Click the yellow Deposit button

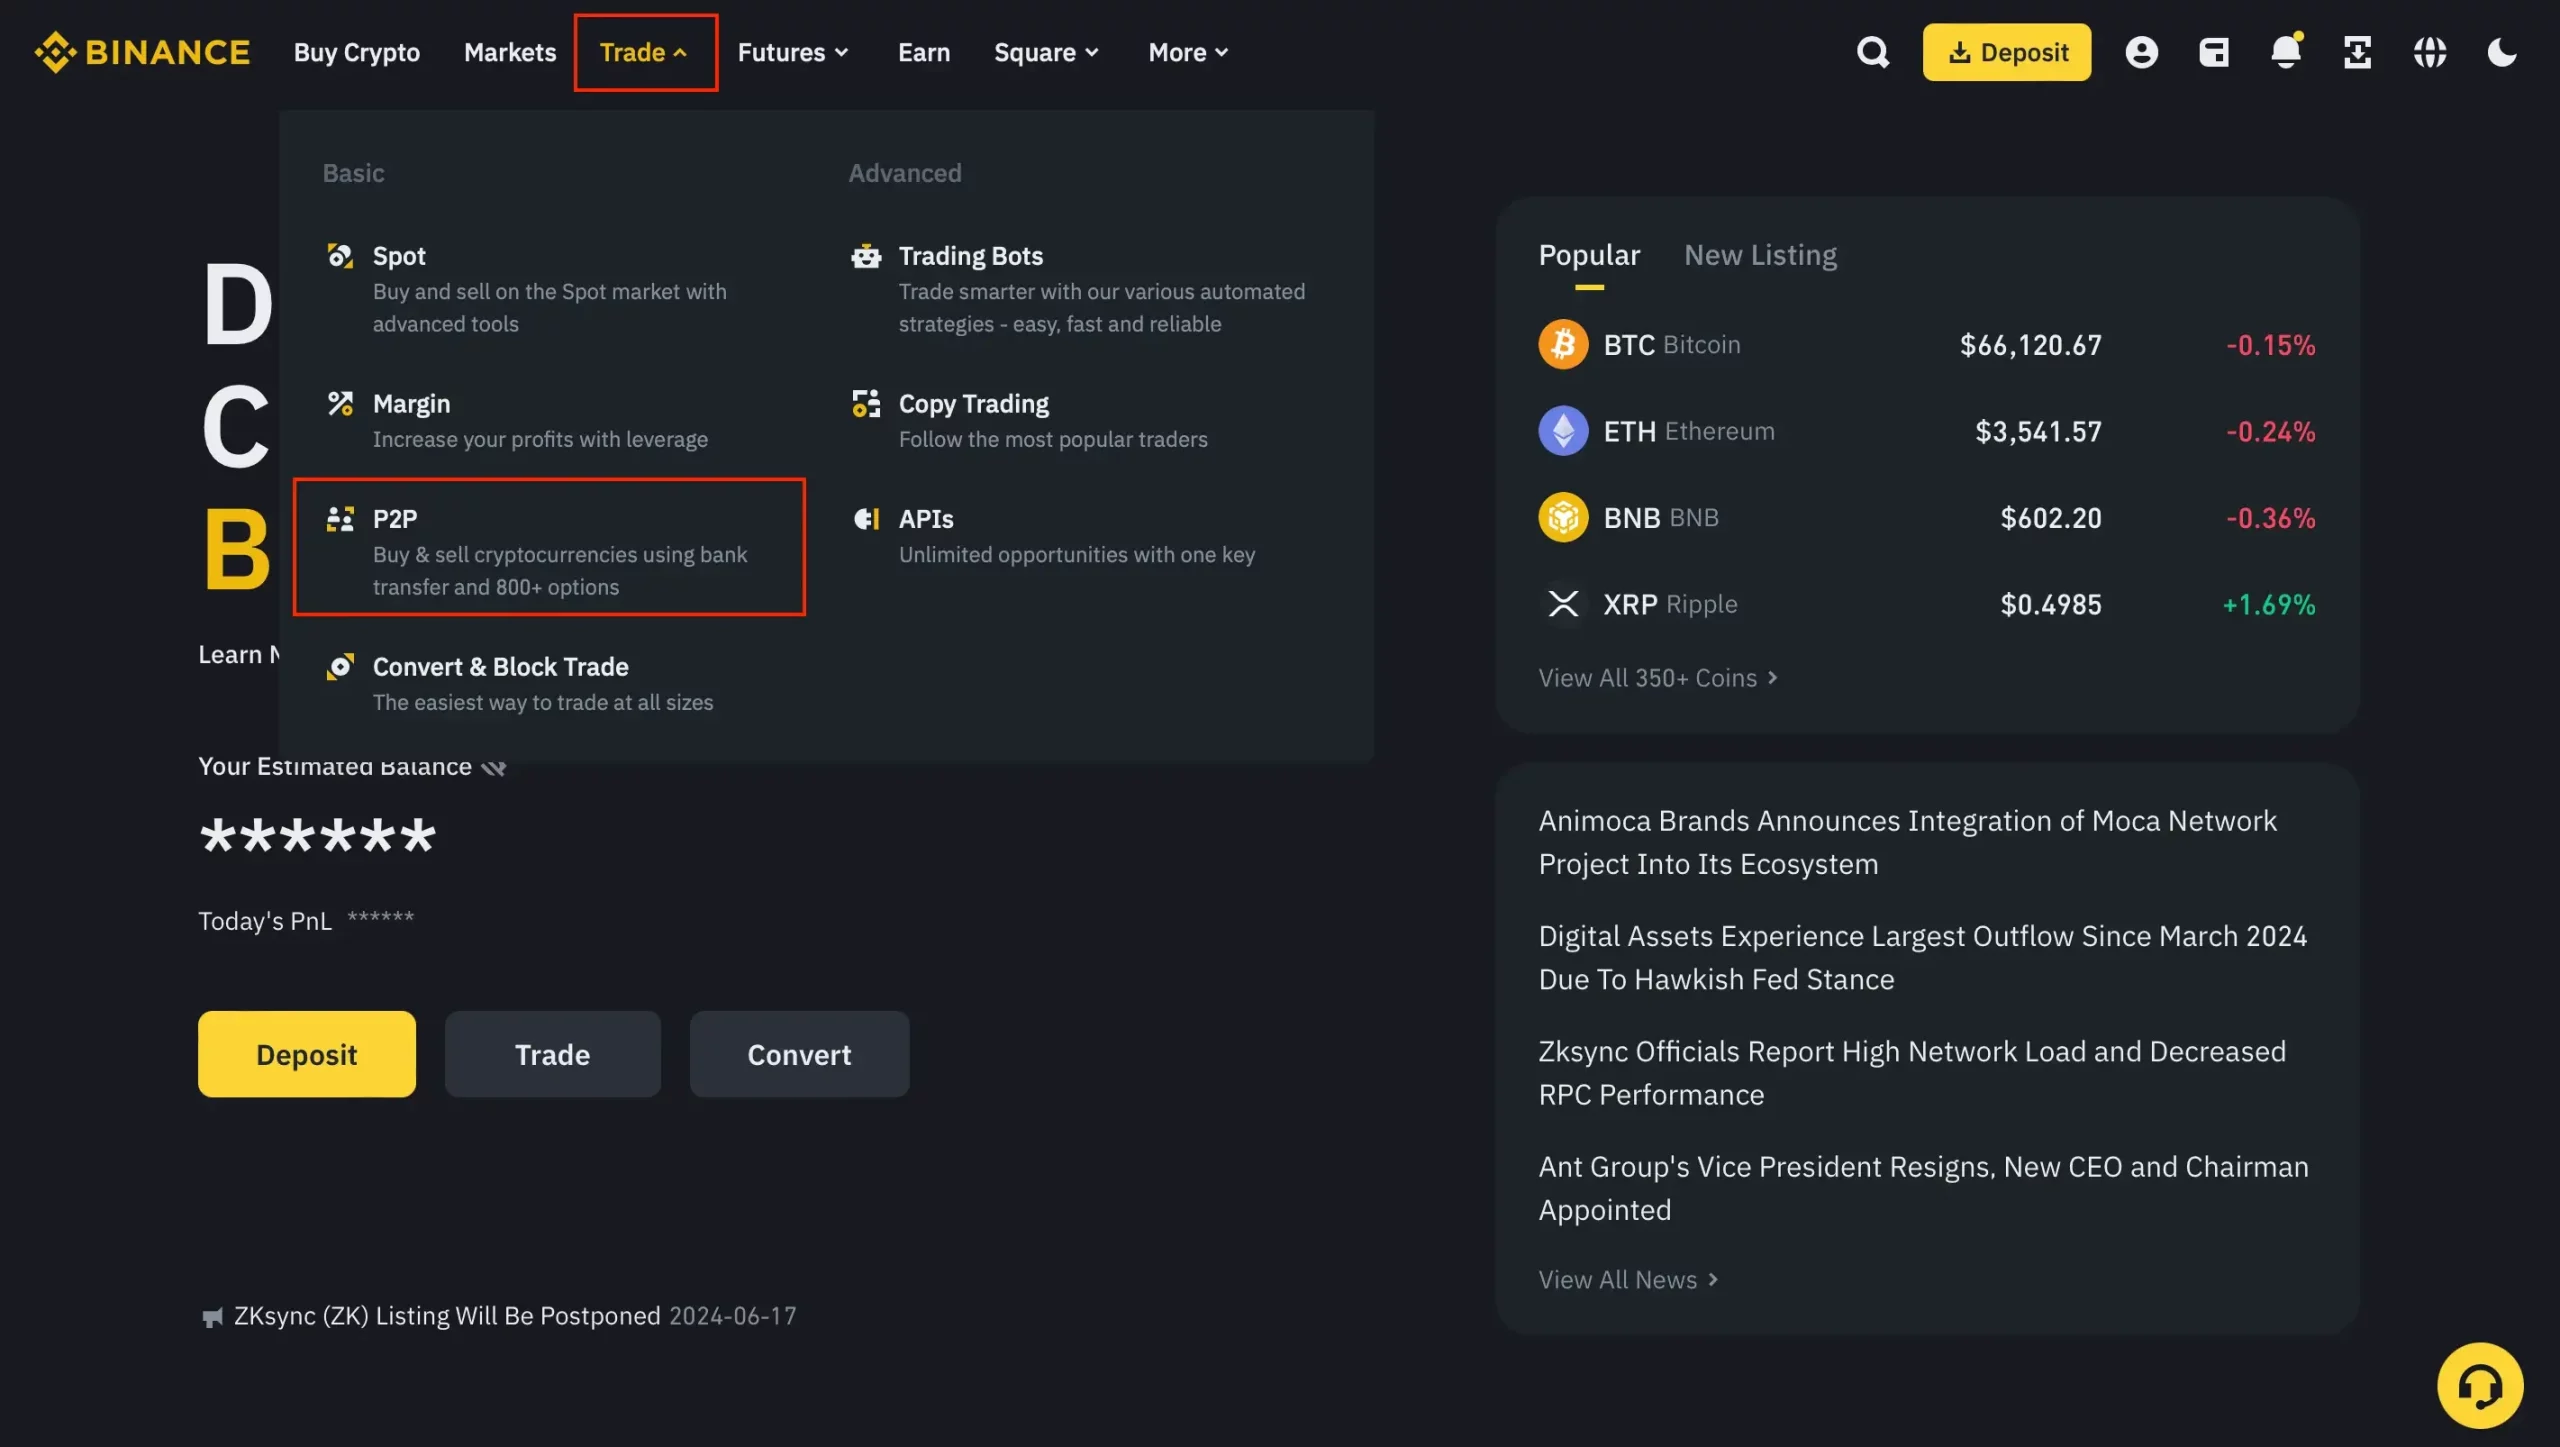[306, 1053]
